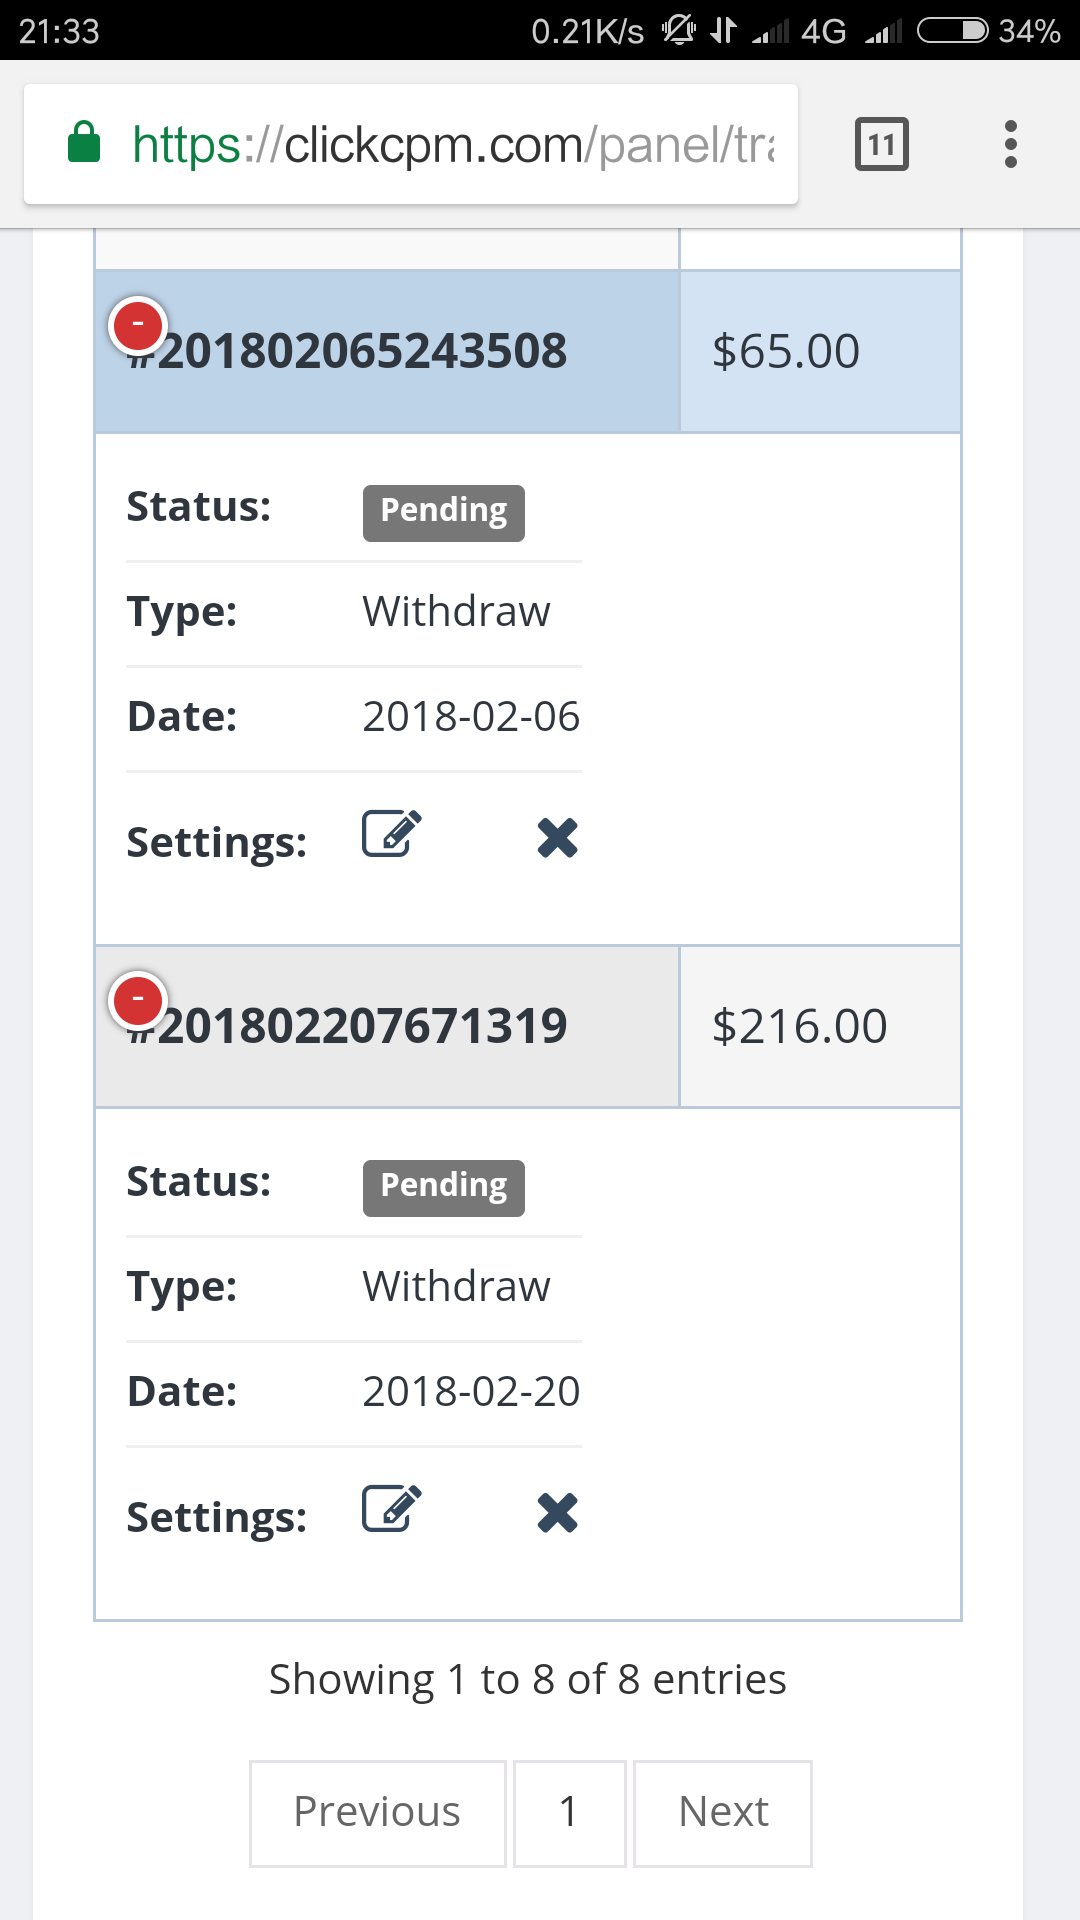
Task: Tap the $216.00 amount cell
Action: pos(820,1026)
